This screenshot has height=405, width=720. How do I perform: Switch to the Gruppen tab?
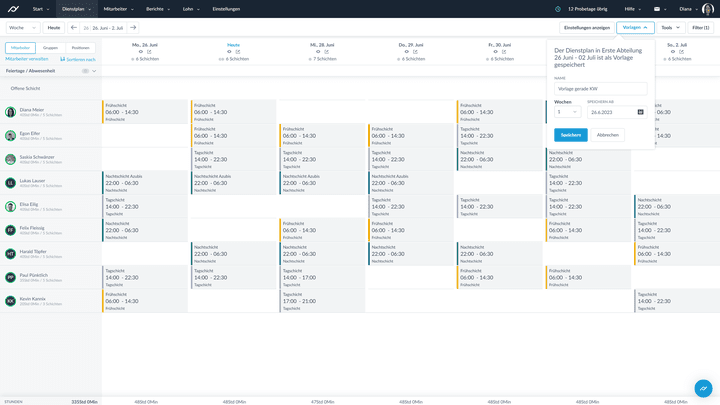coord(50,47)
